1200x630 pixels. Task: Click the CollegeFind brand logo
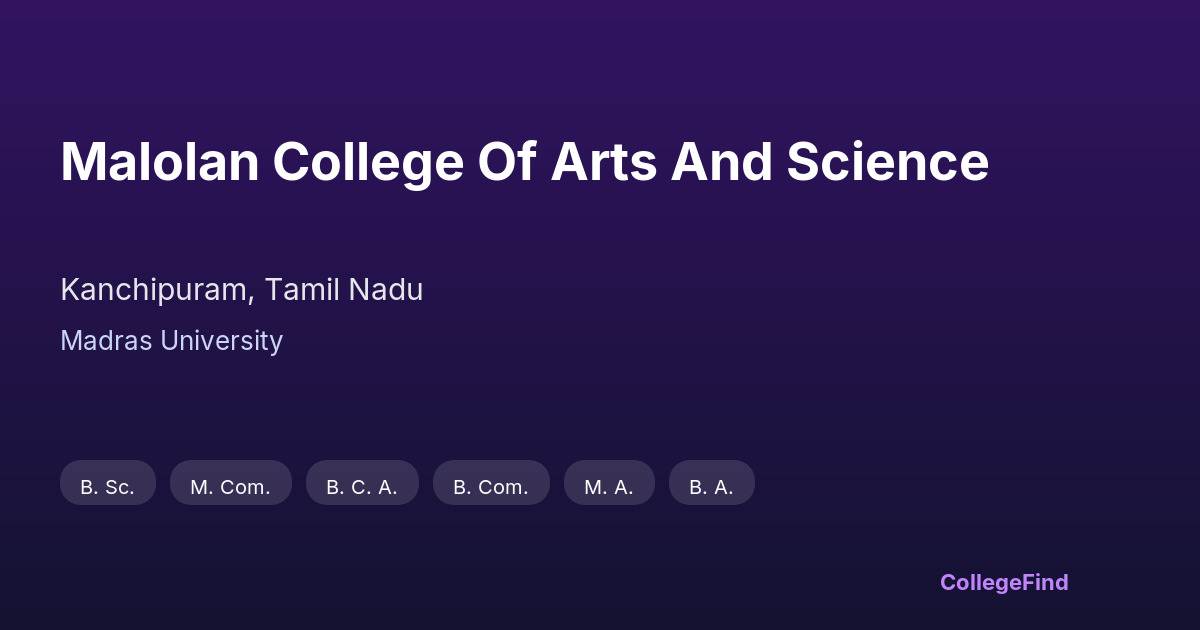(1003, 582)
